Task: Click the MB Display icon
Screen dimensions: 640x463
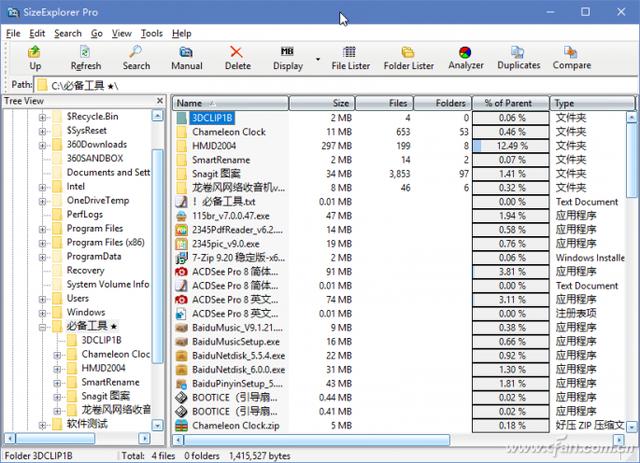Action: pyautogui.click(x=287, y=52)
